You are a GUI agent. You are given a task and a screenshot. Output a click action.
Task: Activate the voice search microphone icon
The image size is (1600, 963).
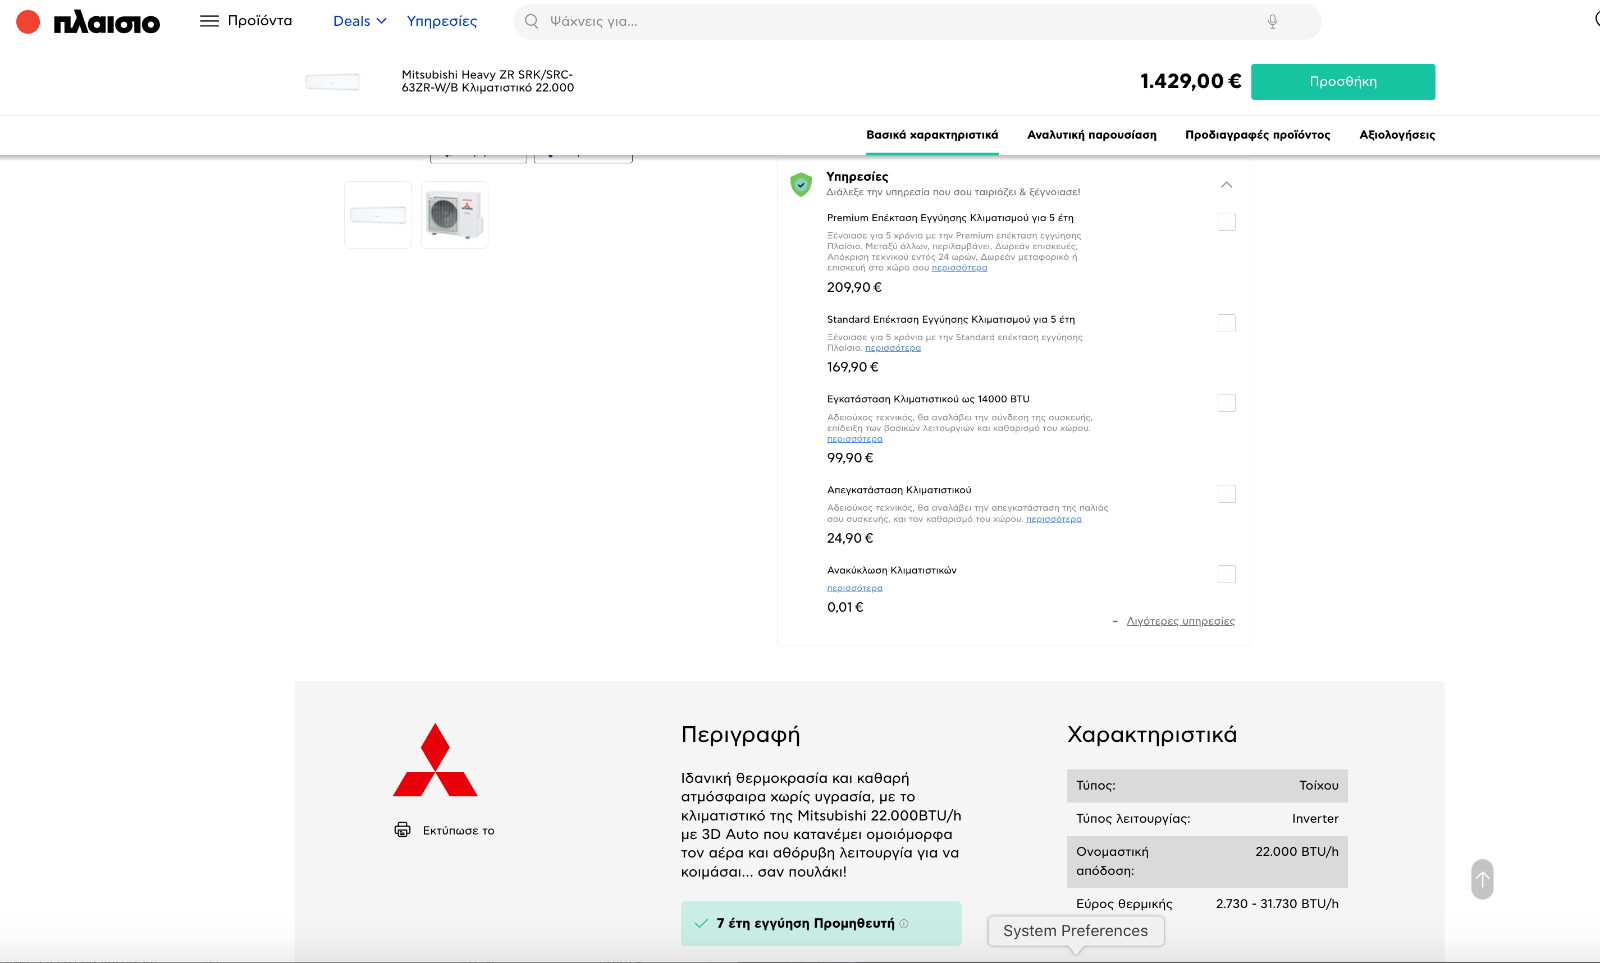pyautogui.click(x=1272, y=21)
